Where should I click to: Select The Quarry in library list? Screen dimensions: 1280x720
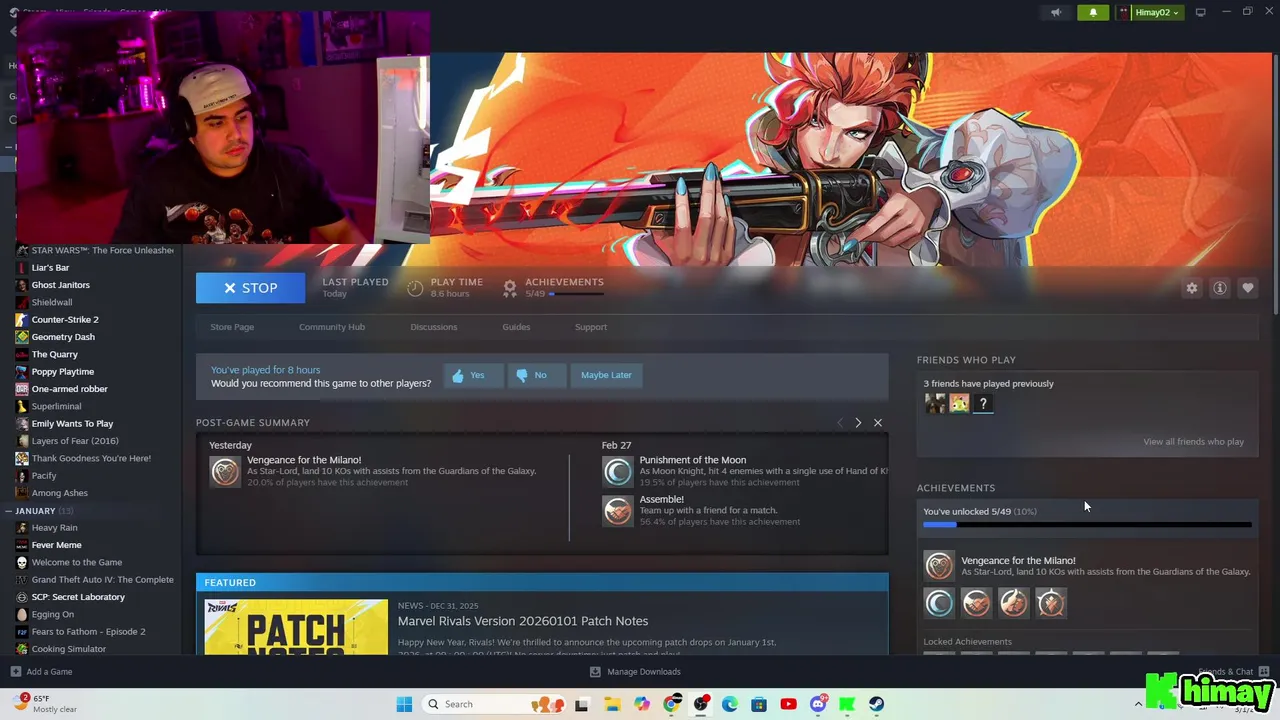pos(55,354)
